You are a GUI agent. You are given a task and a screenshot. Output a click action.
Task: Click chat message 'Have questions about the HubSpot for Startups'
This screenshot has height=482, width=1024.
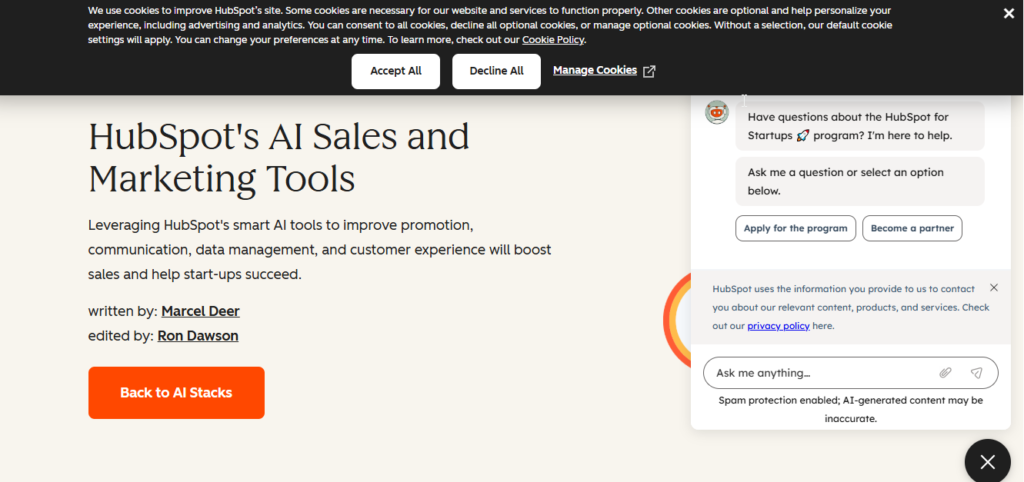point(859,126)
